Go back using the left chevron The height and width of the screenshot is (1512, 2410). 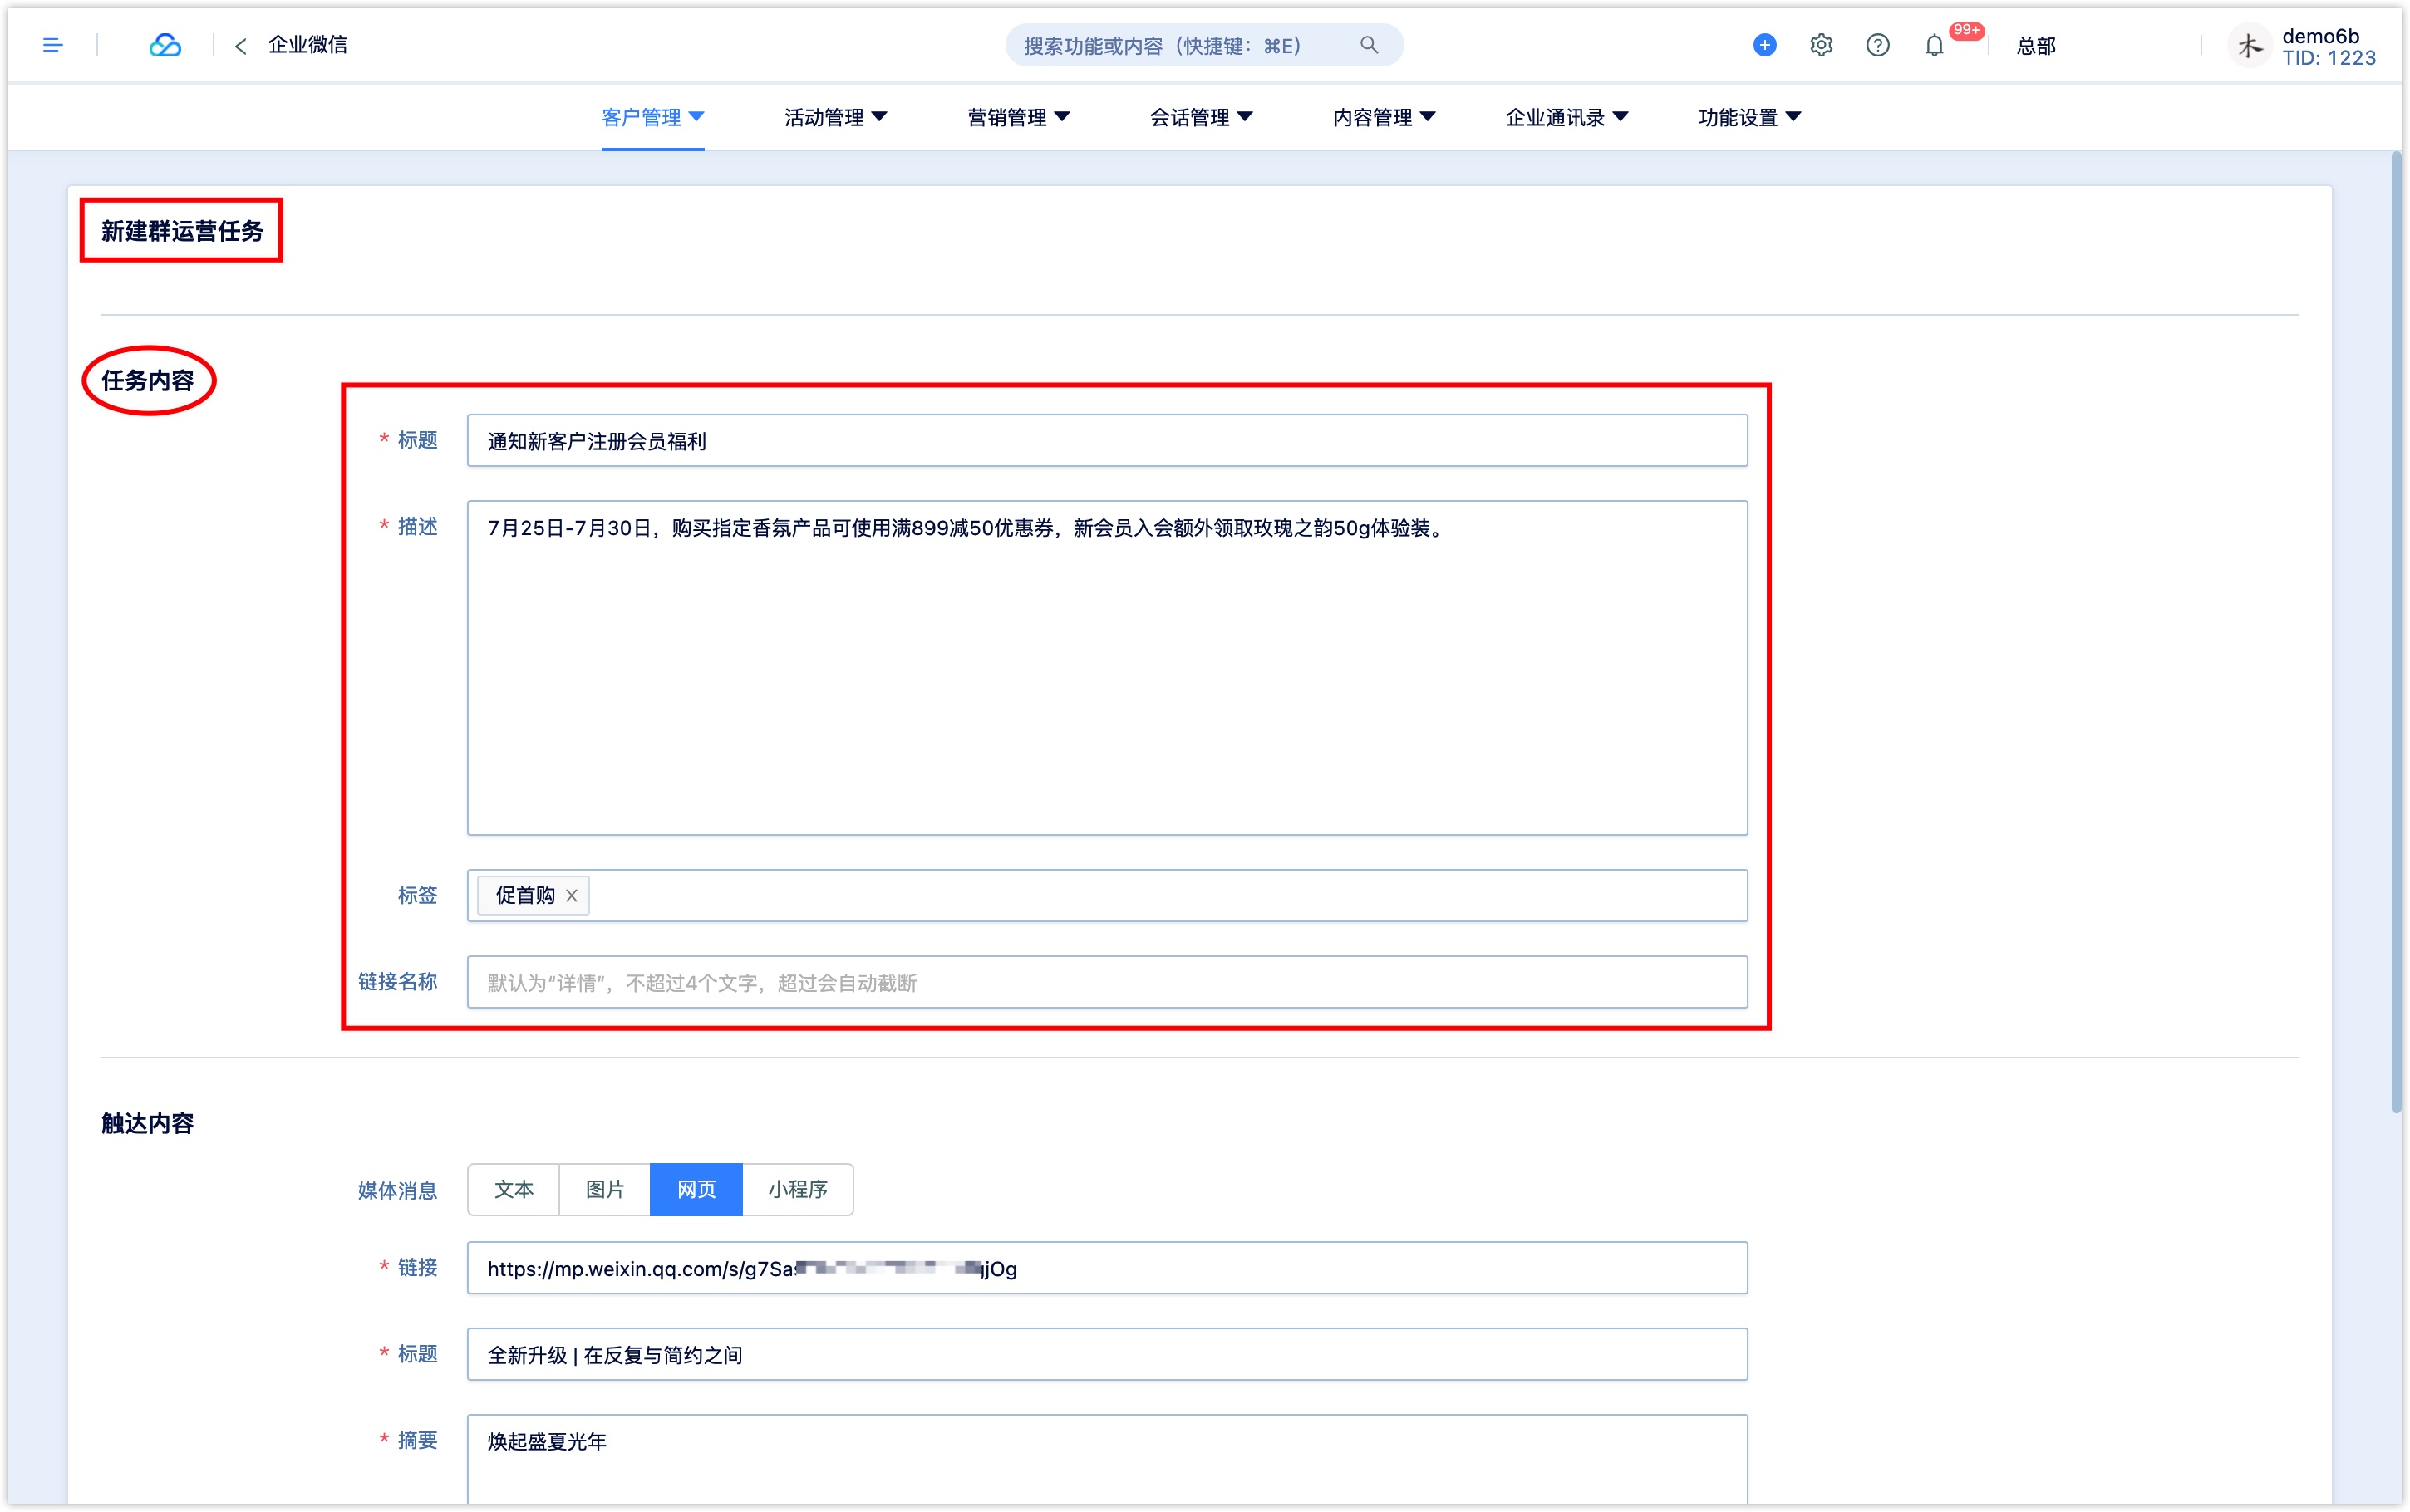click(241, 46)
